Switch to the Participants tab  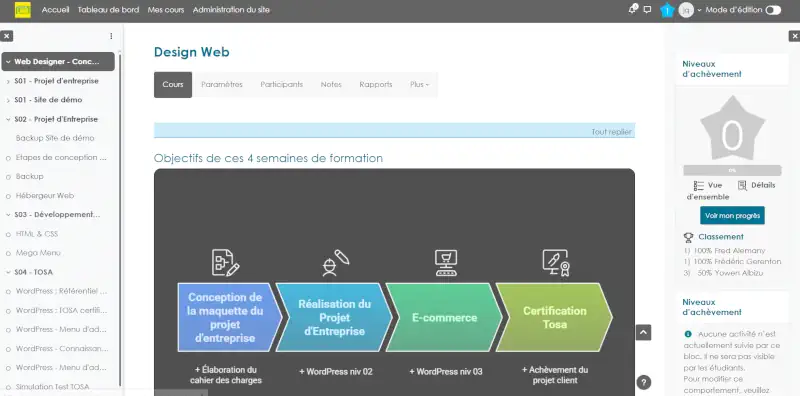point(282,85)
